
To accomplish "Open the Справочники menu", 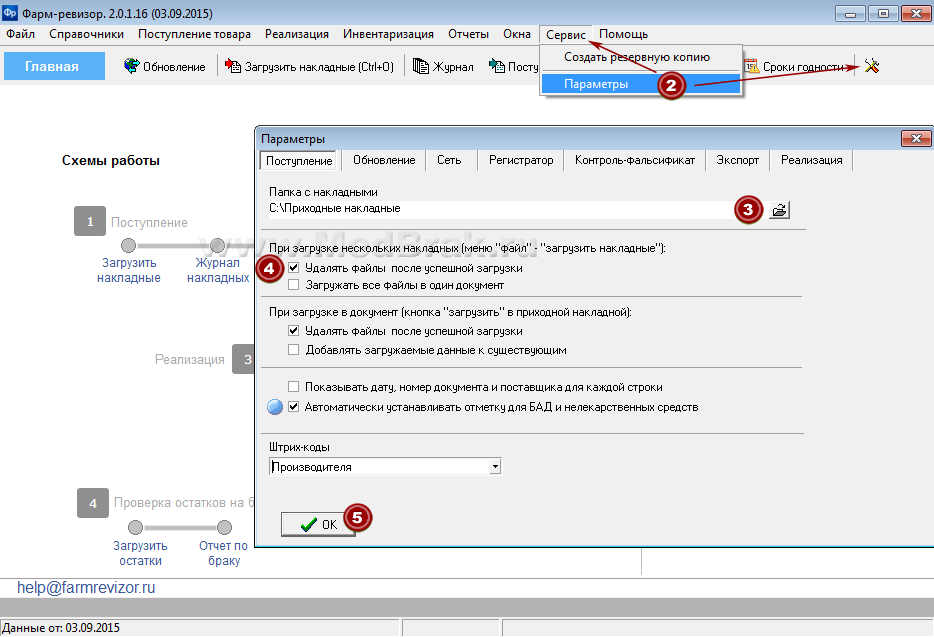I will click(x=86, y=34).
